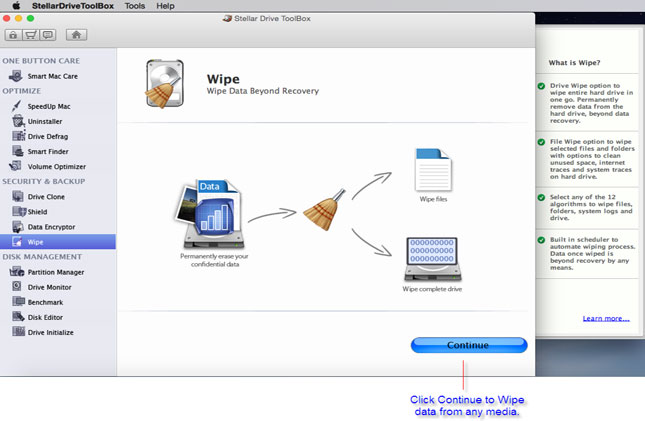Follow the Learn more link
The image size is (645, 421).
click(x=606, y=319)
